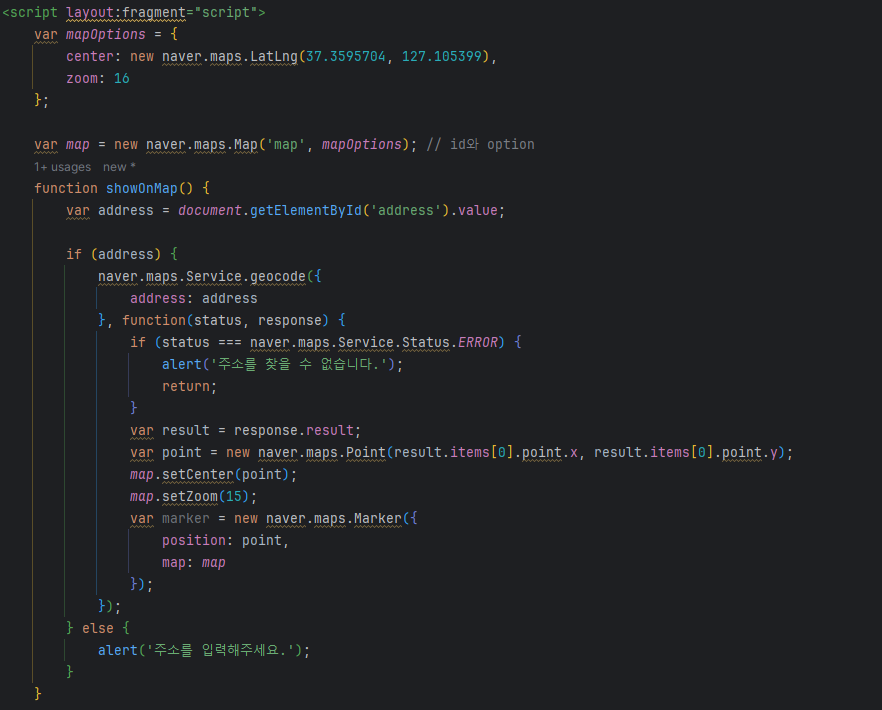
Task: Click the zoom value 16
Action: pyautogui.click(x=122, y=78)
